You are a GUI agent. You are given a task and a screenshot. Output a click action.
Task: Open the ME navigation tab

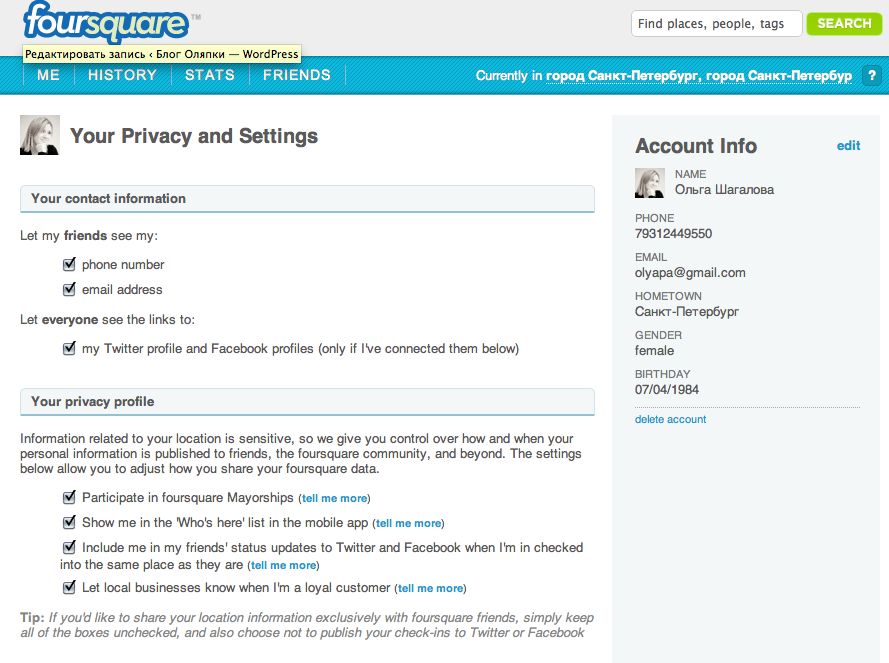[49, 75]
